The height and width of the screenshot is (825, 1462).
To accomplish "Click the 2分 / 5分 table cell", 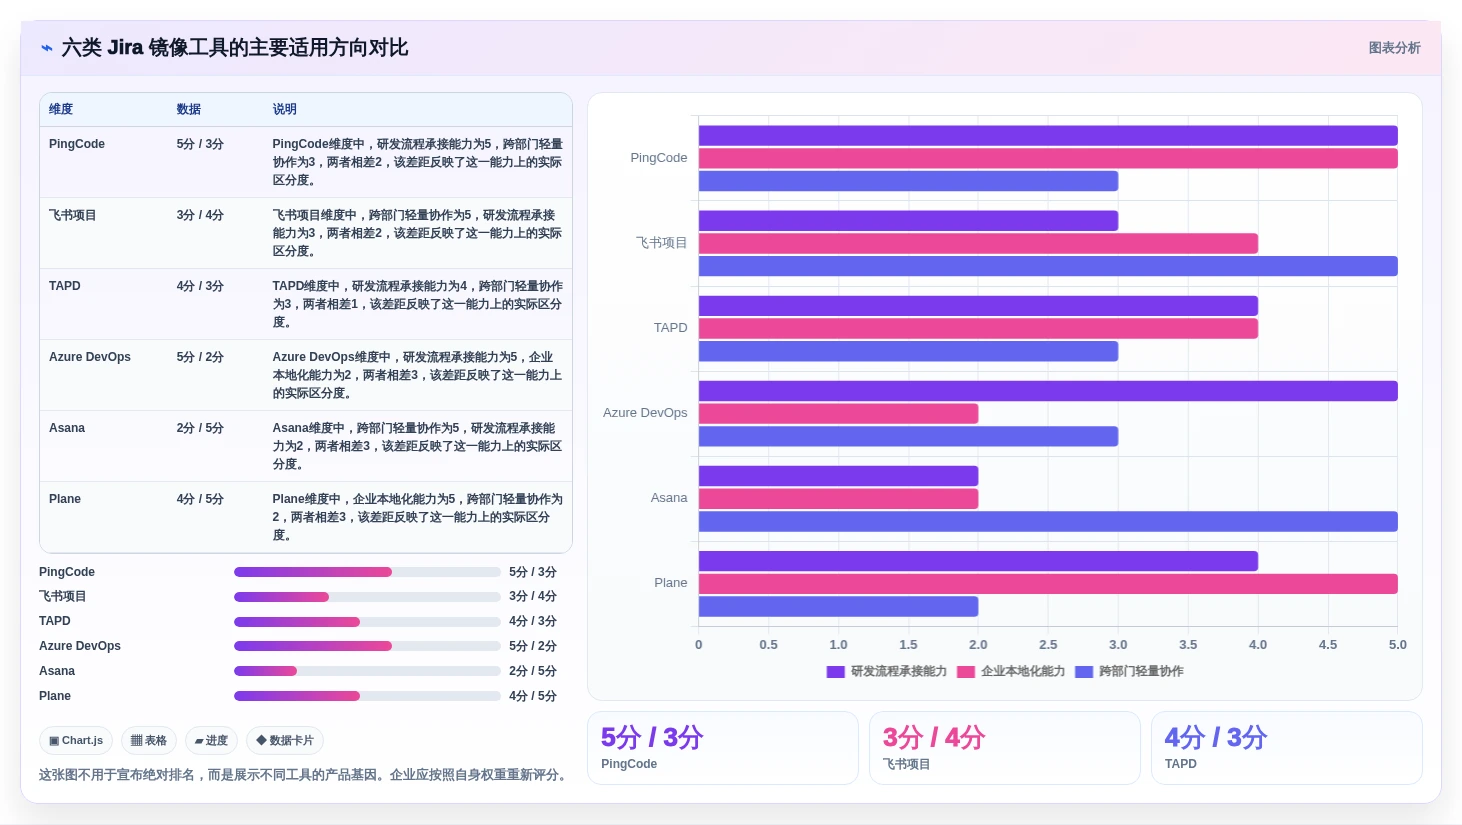I will click(x=200, y=428).
